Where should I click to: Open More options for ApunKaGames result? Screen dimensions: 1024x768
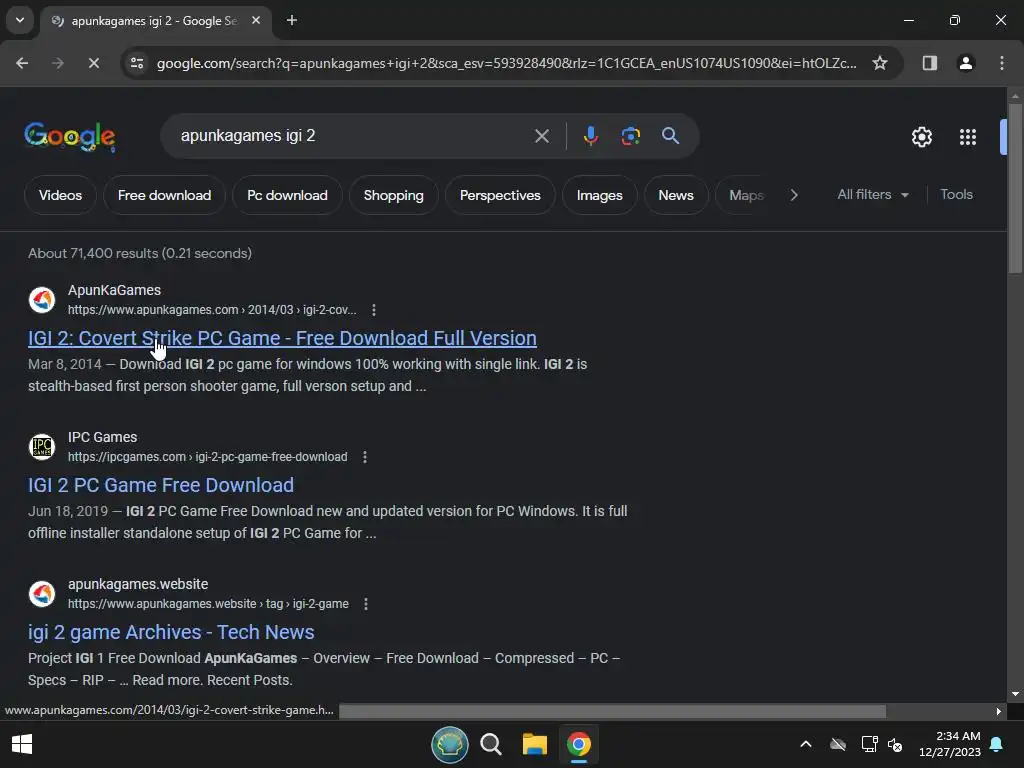(374, 310)
